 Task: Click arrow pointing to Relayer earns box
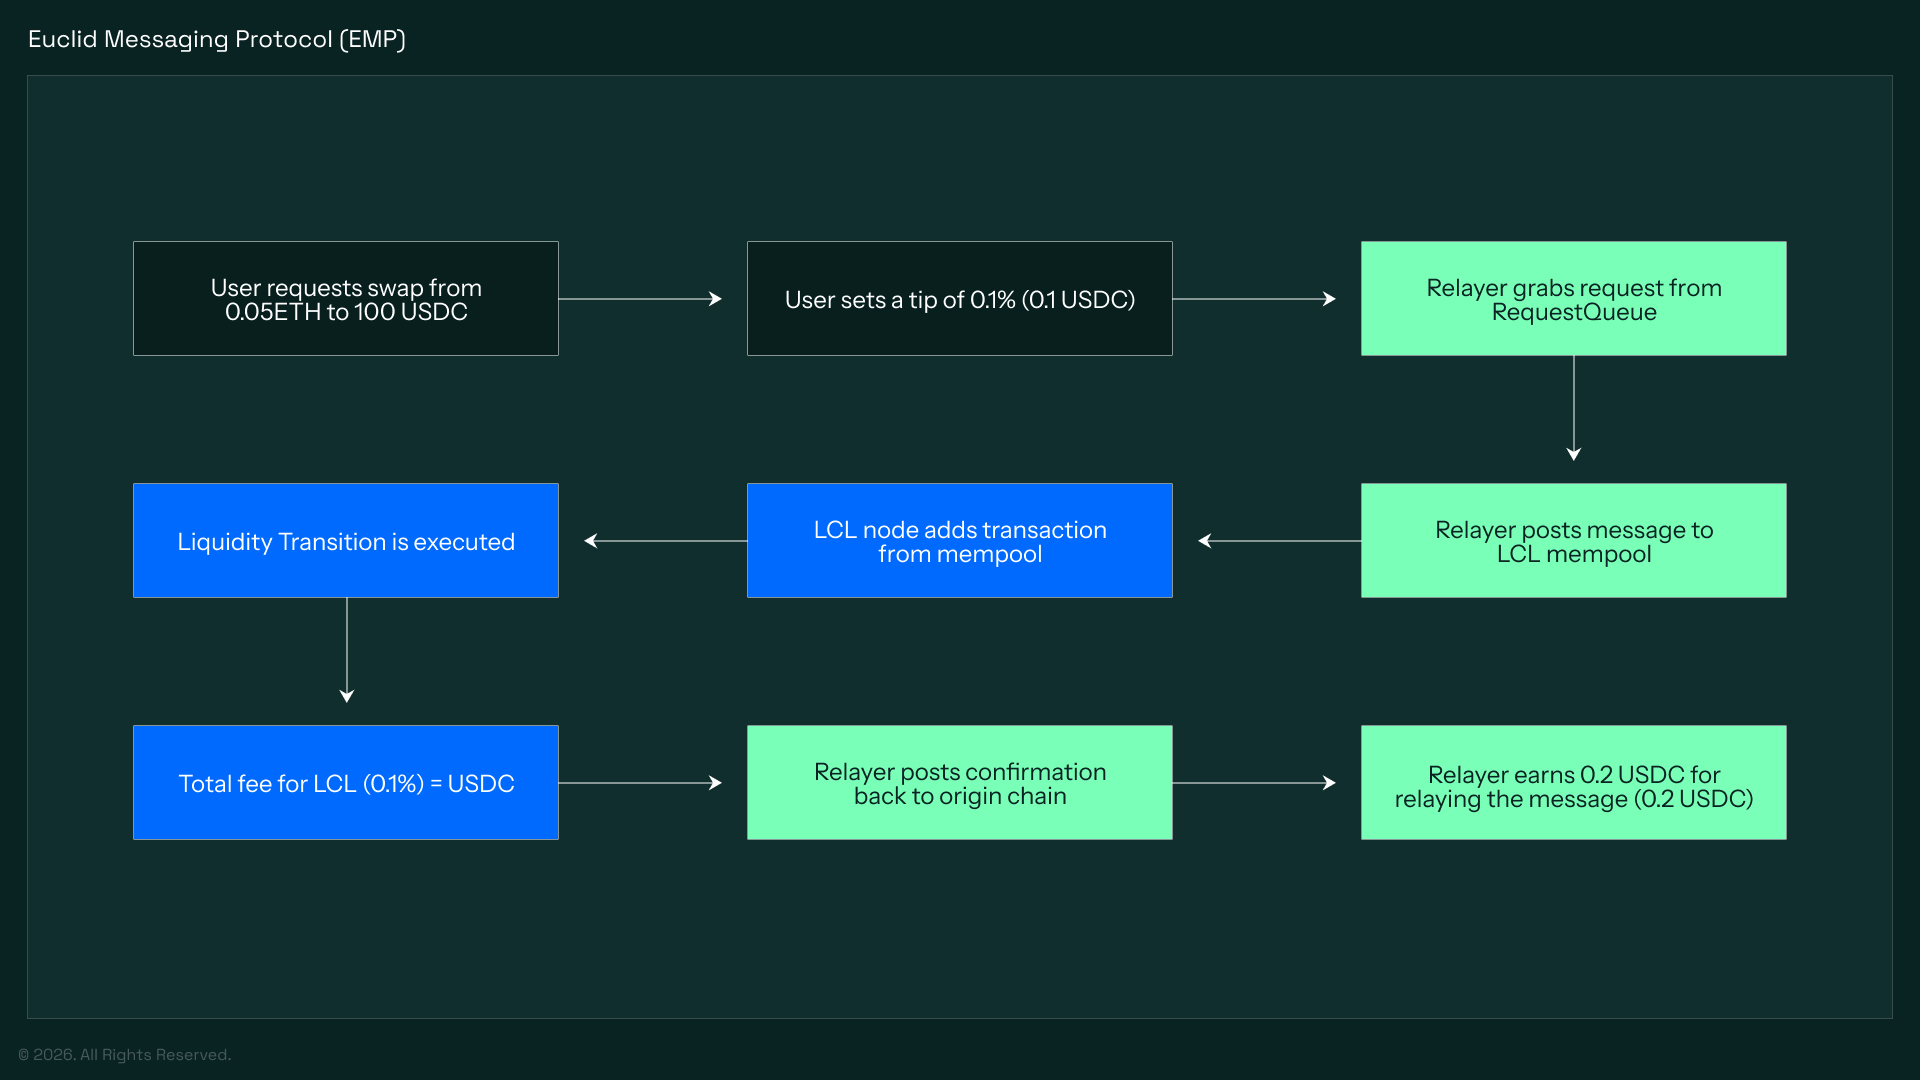point(1254,783)
